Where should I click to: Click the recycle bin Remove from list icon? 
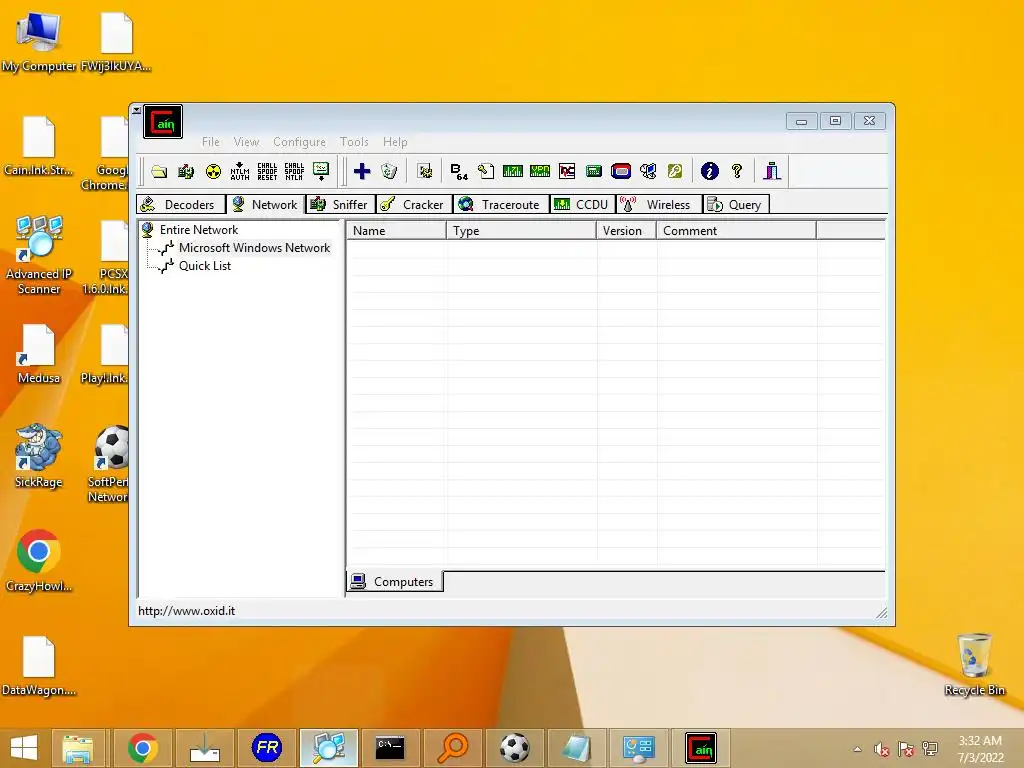(x=389, y=171)
